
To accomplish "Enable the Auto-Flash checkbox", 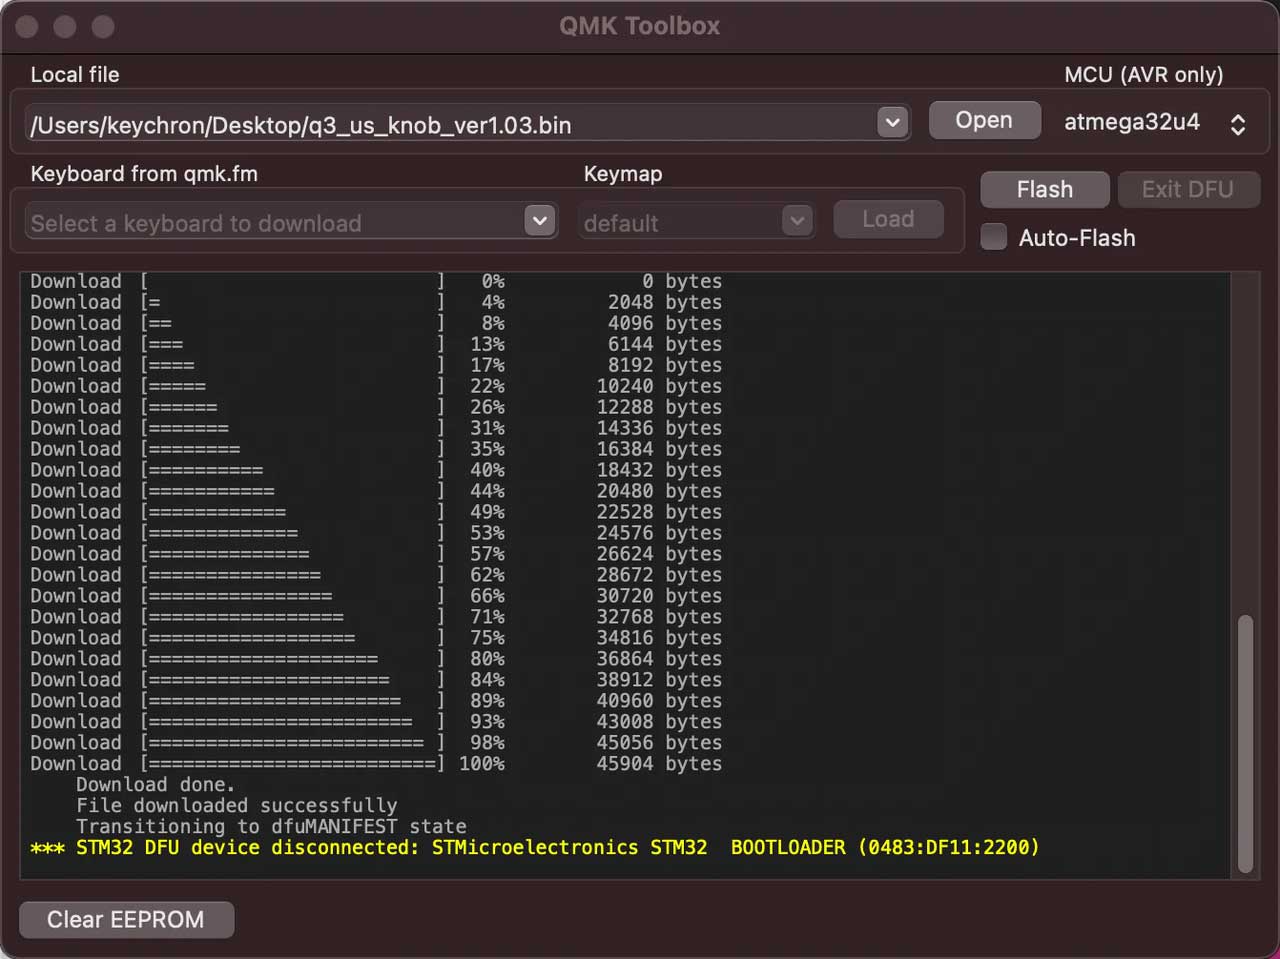I will [x=994, y=237].
